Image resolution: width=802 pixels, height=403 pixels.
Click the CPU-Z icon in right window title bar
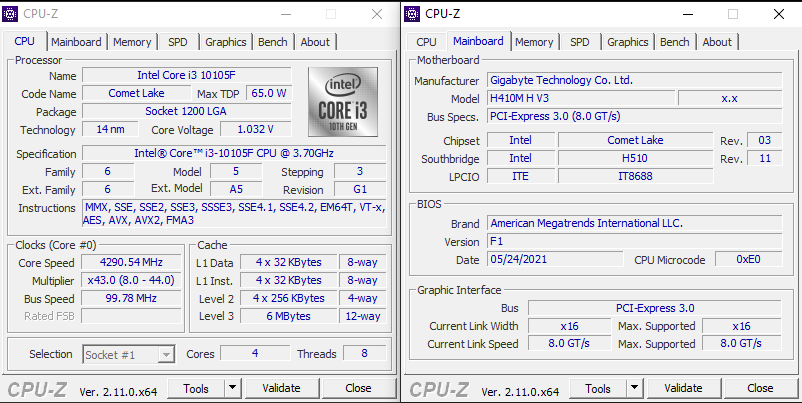pos(413,14)
